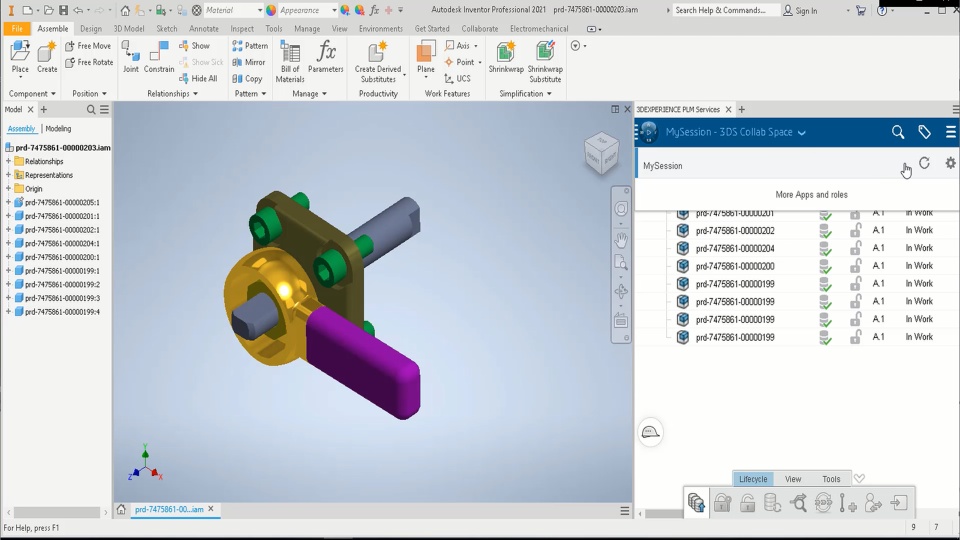The width and height of the screenshot is (960, 540).
Task: Click More Apps and roles
Action: coord(811,195)
